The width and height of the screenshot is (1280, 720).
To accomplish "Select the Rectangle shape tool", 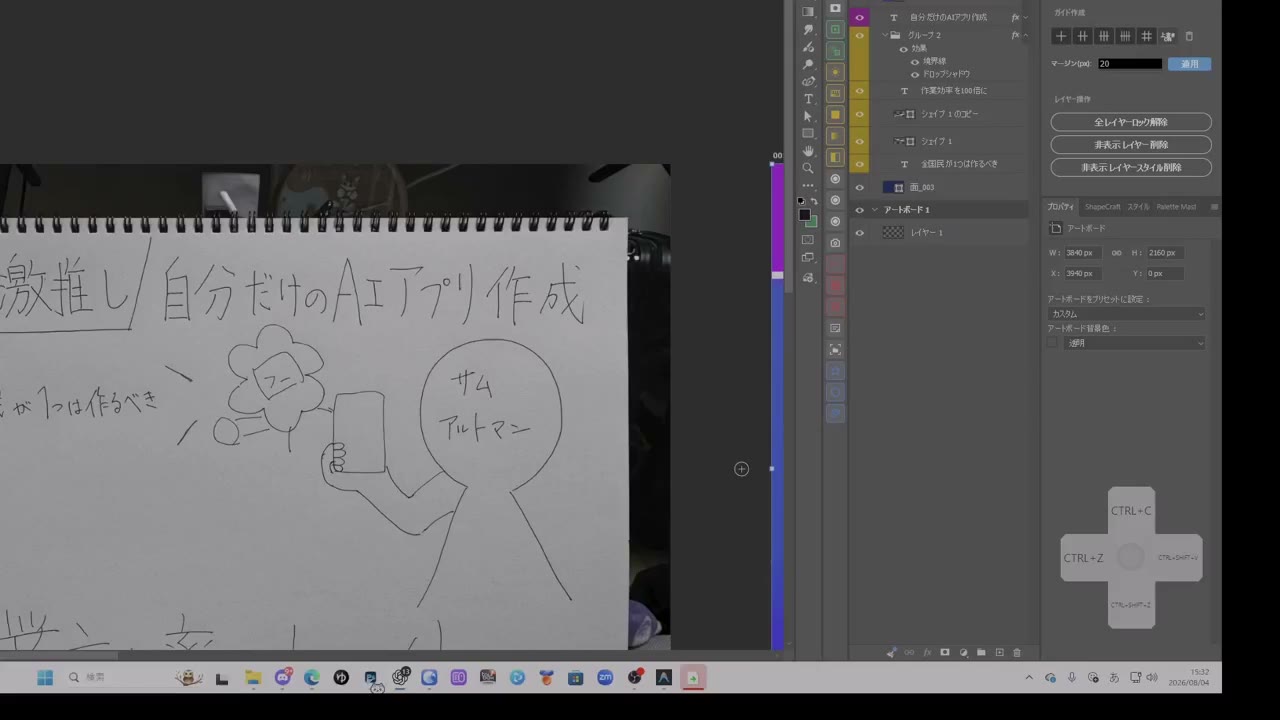I will click(808, 133).
